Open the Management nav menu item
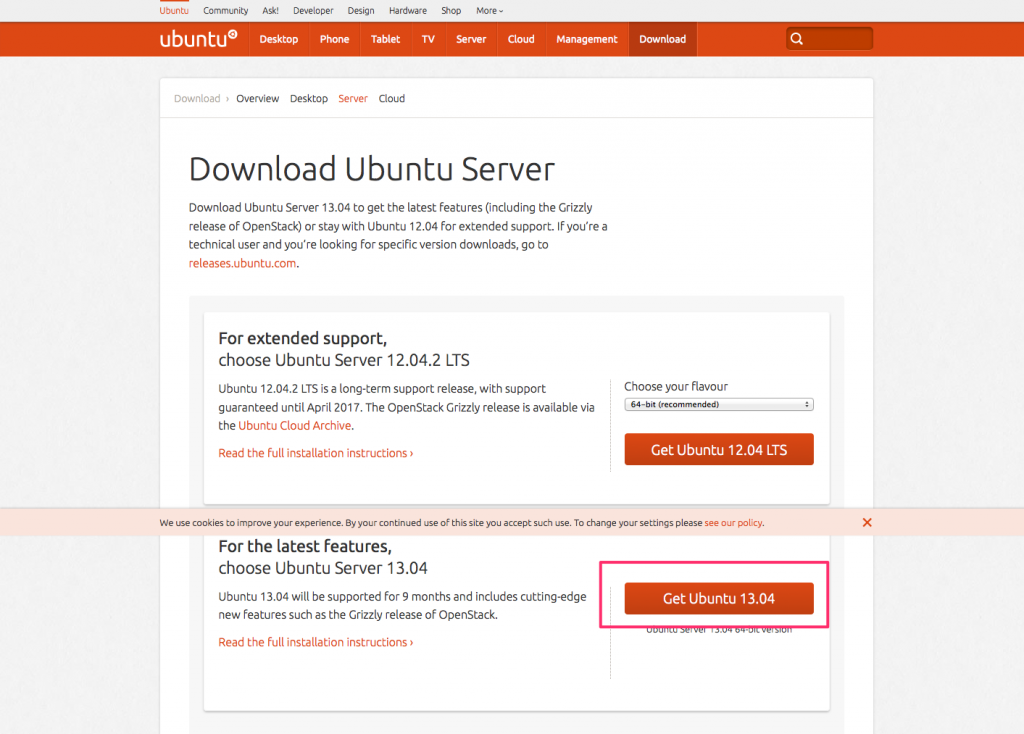This screenshot has height=734, width=1024. (x=586, y=39)
